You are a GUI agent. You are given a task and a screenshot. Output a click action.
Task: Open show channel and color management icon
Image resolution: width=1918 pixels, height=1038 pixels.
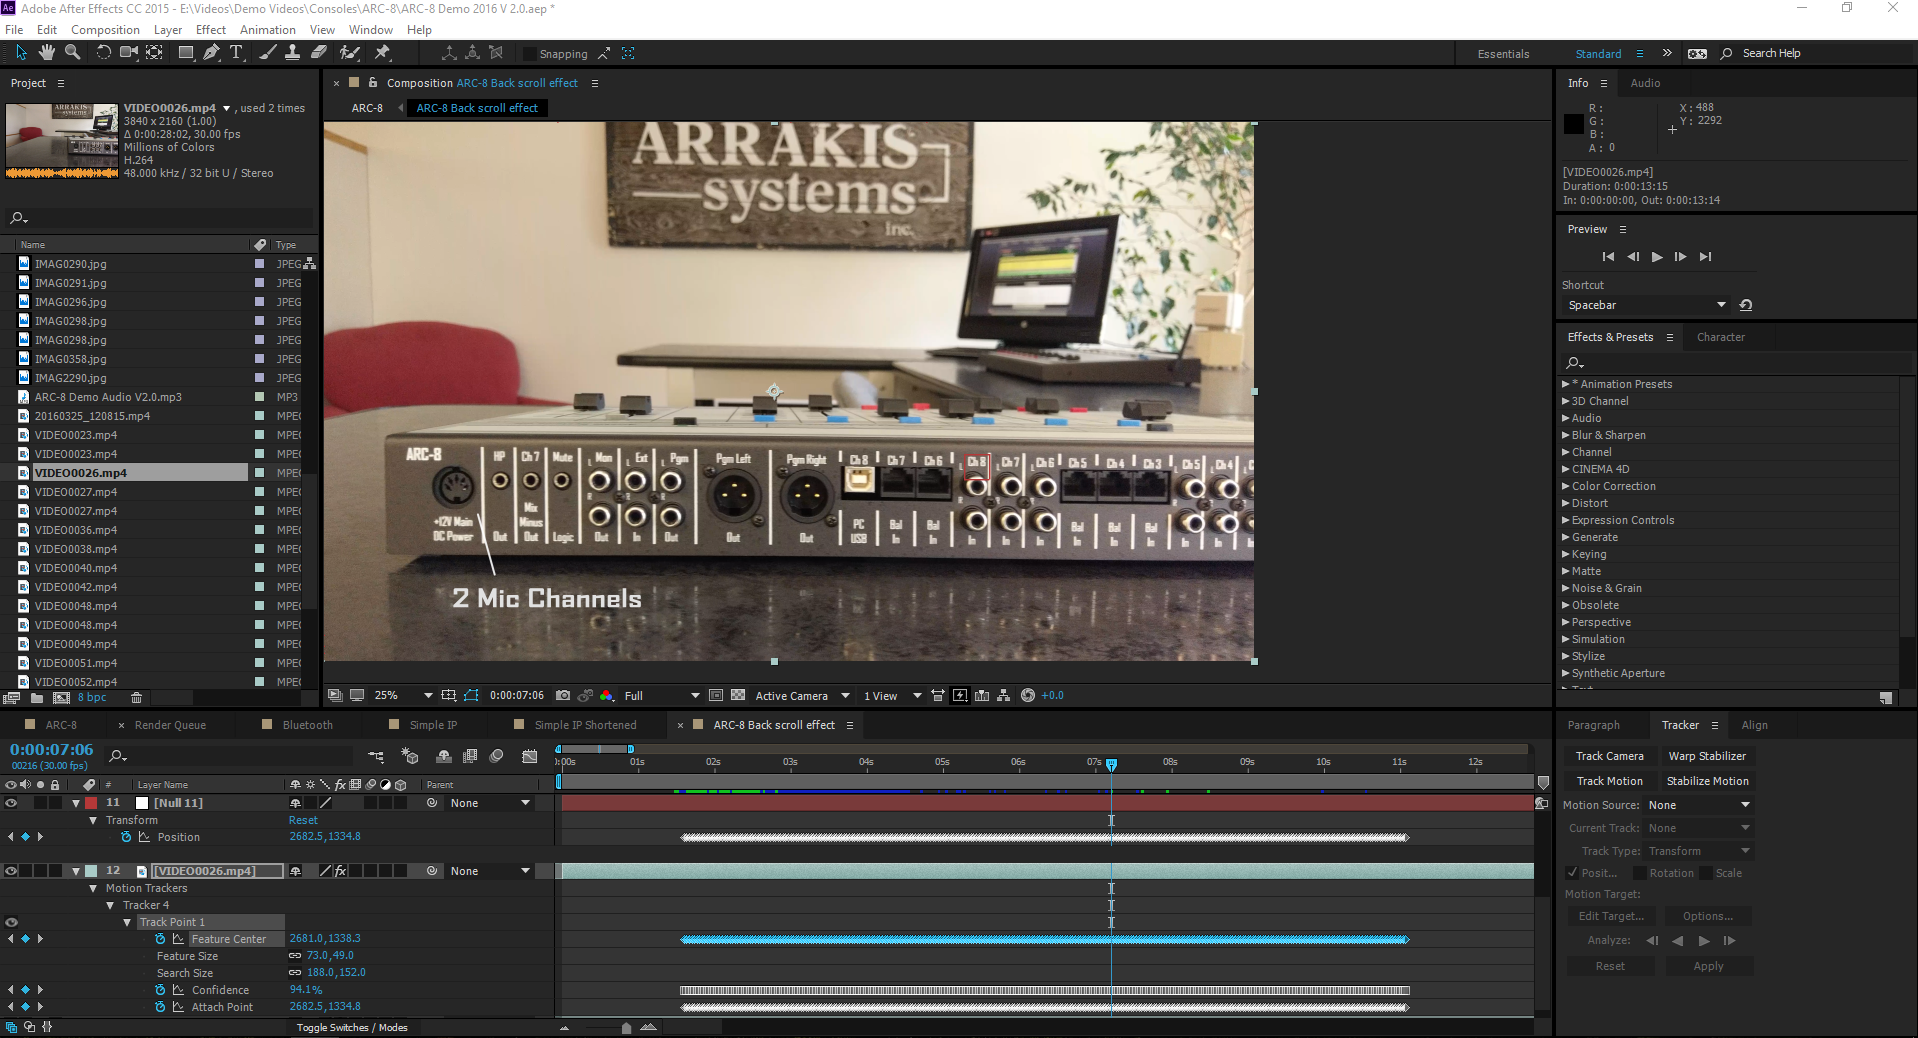pos(606,696)
